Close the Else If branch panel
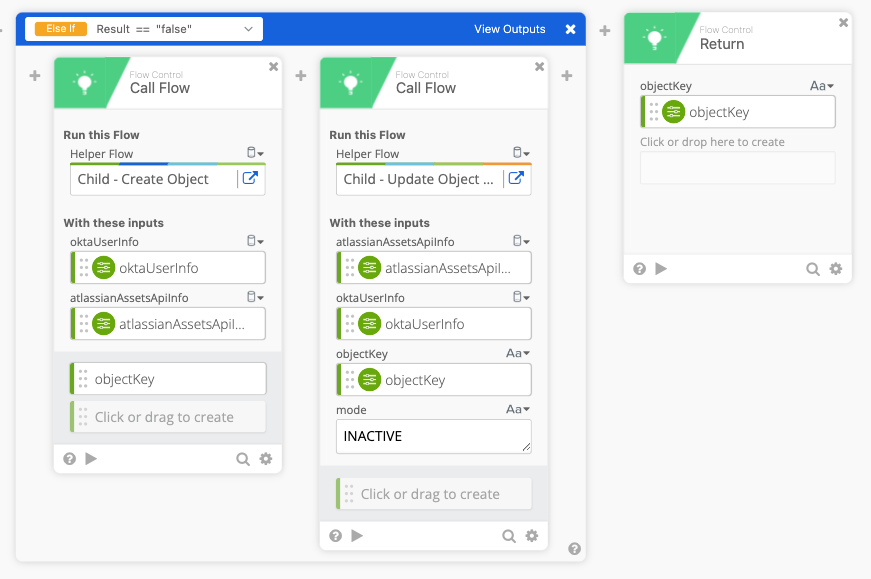Viewport: 871px width, 579px height. 570,29
